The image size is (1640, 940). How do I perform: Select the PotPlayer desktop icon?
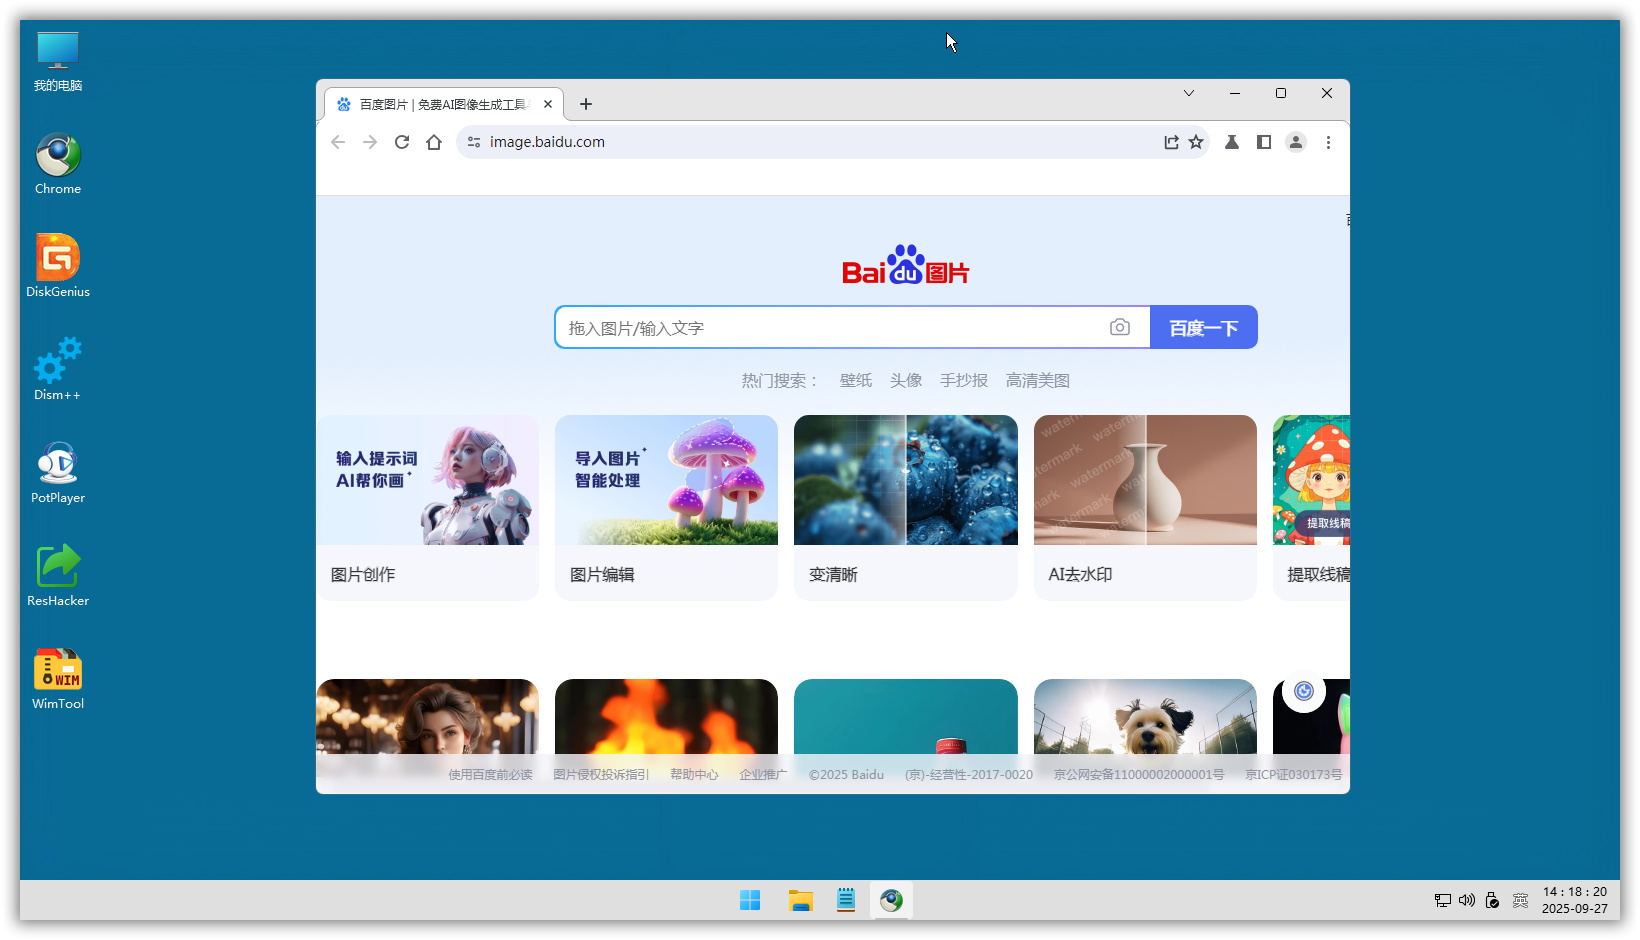[58, 473]
